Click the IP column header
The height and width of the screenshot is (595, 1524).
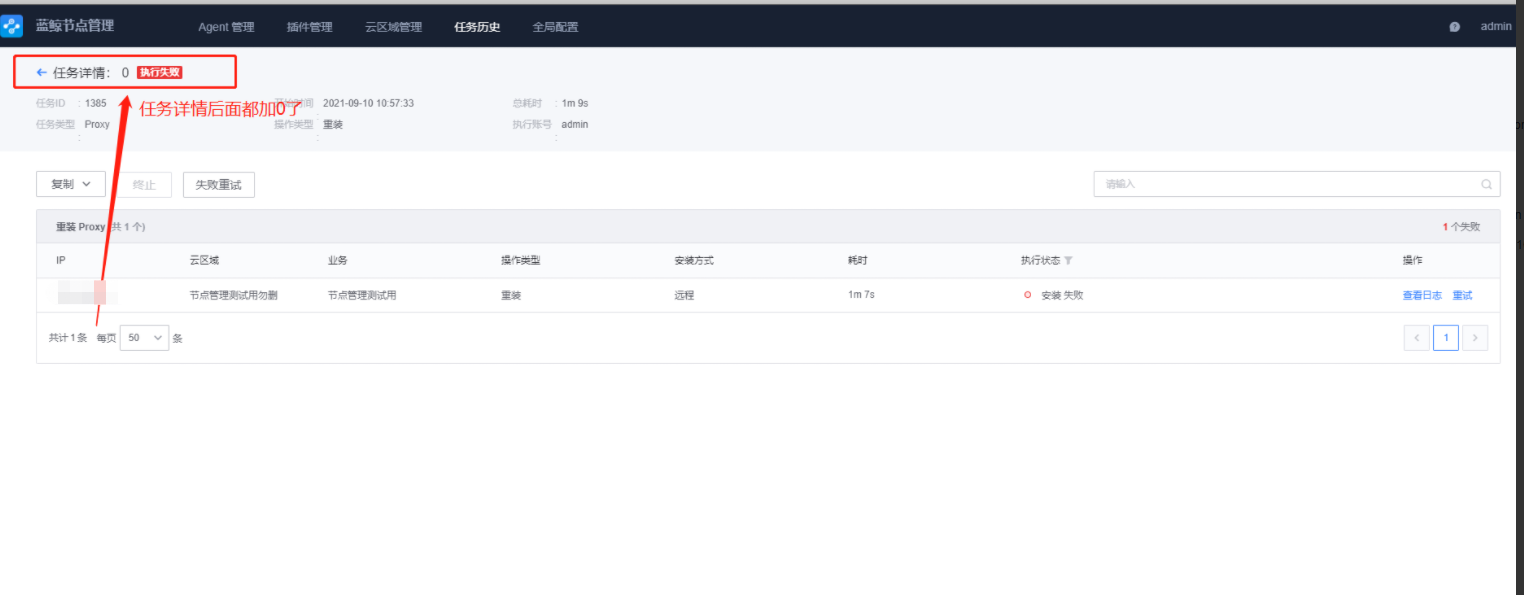pos(61,261)
